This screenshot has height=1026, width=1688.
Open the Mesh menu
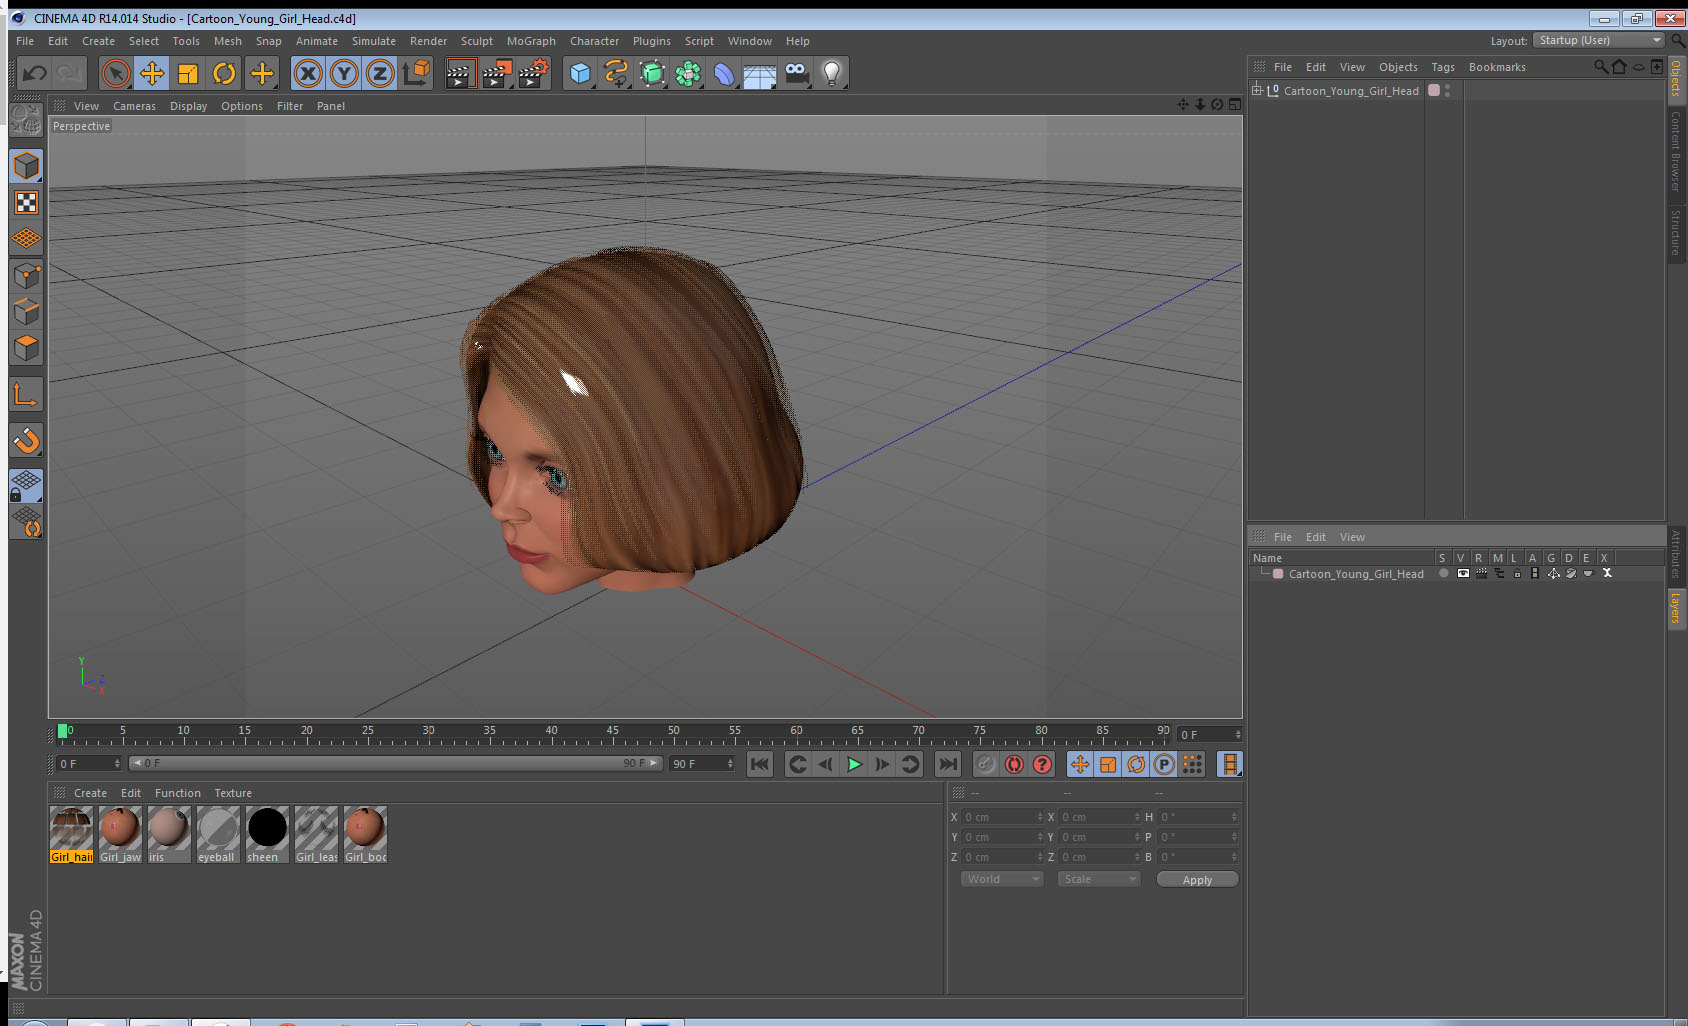(227, 41)
